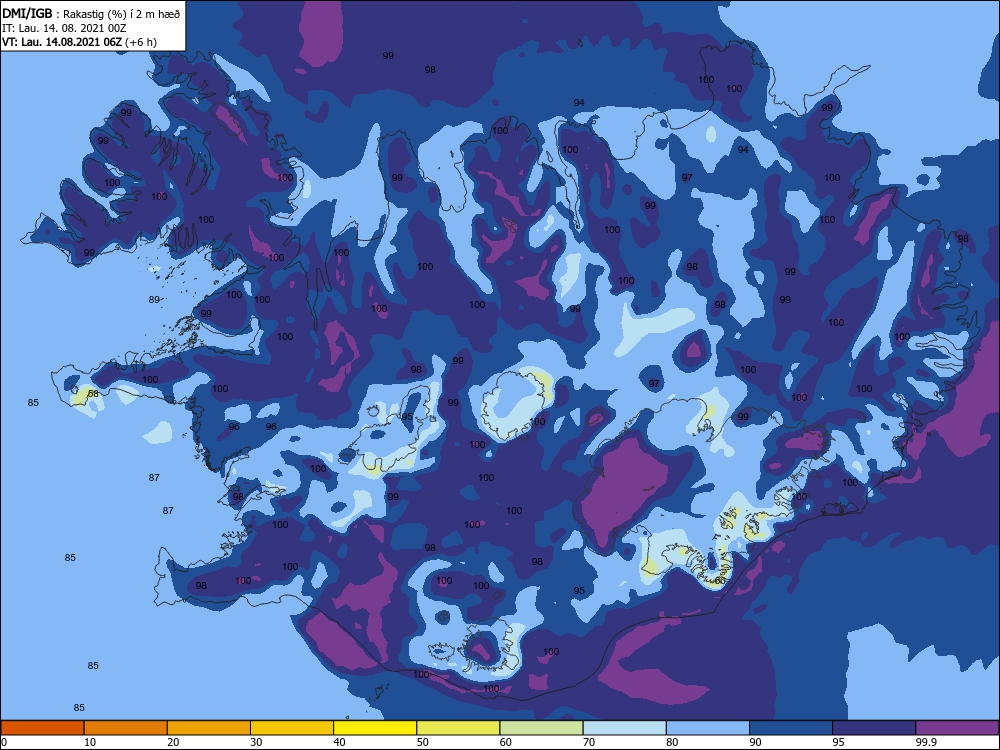1000x750 pixels.
Task: Click the legend tick label '99.9'
Action: [x=925, y=742]
